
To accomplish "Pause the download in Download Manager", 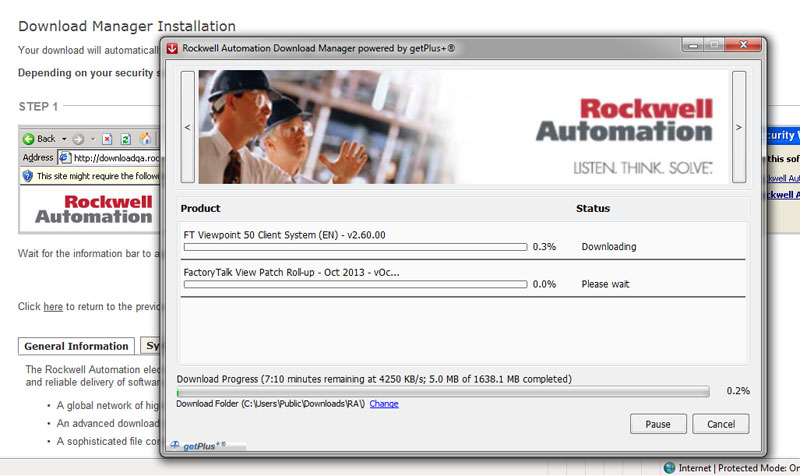I will click(658, 424).
